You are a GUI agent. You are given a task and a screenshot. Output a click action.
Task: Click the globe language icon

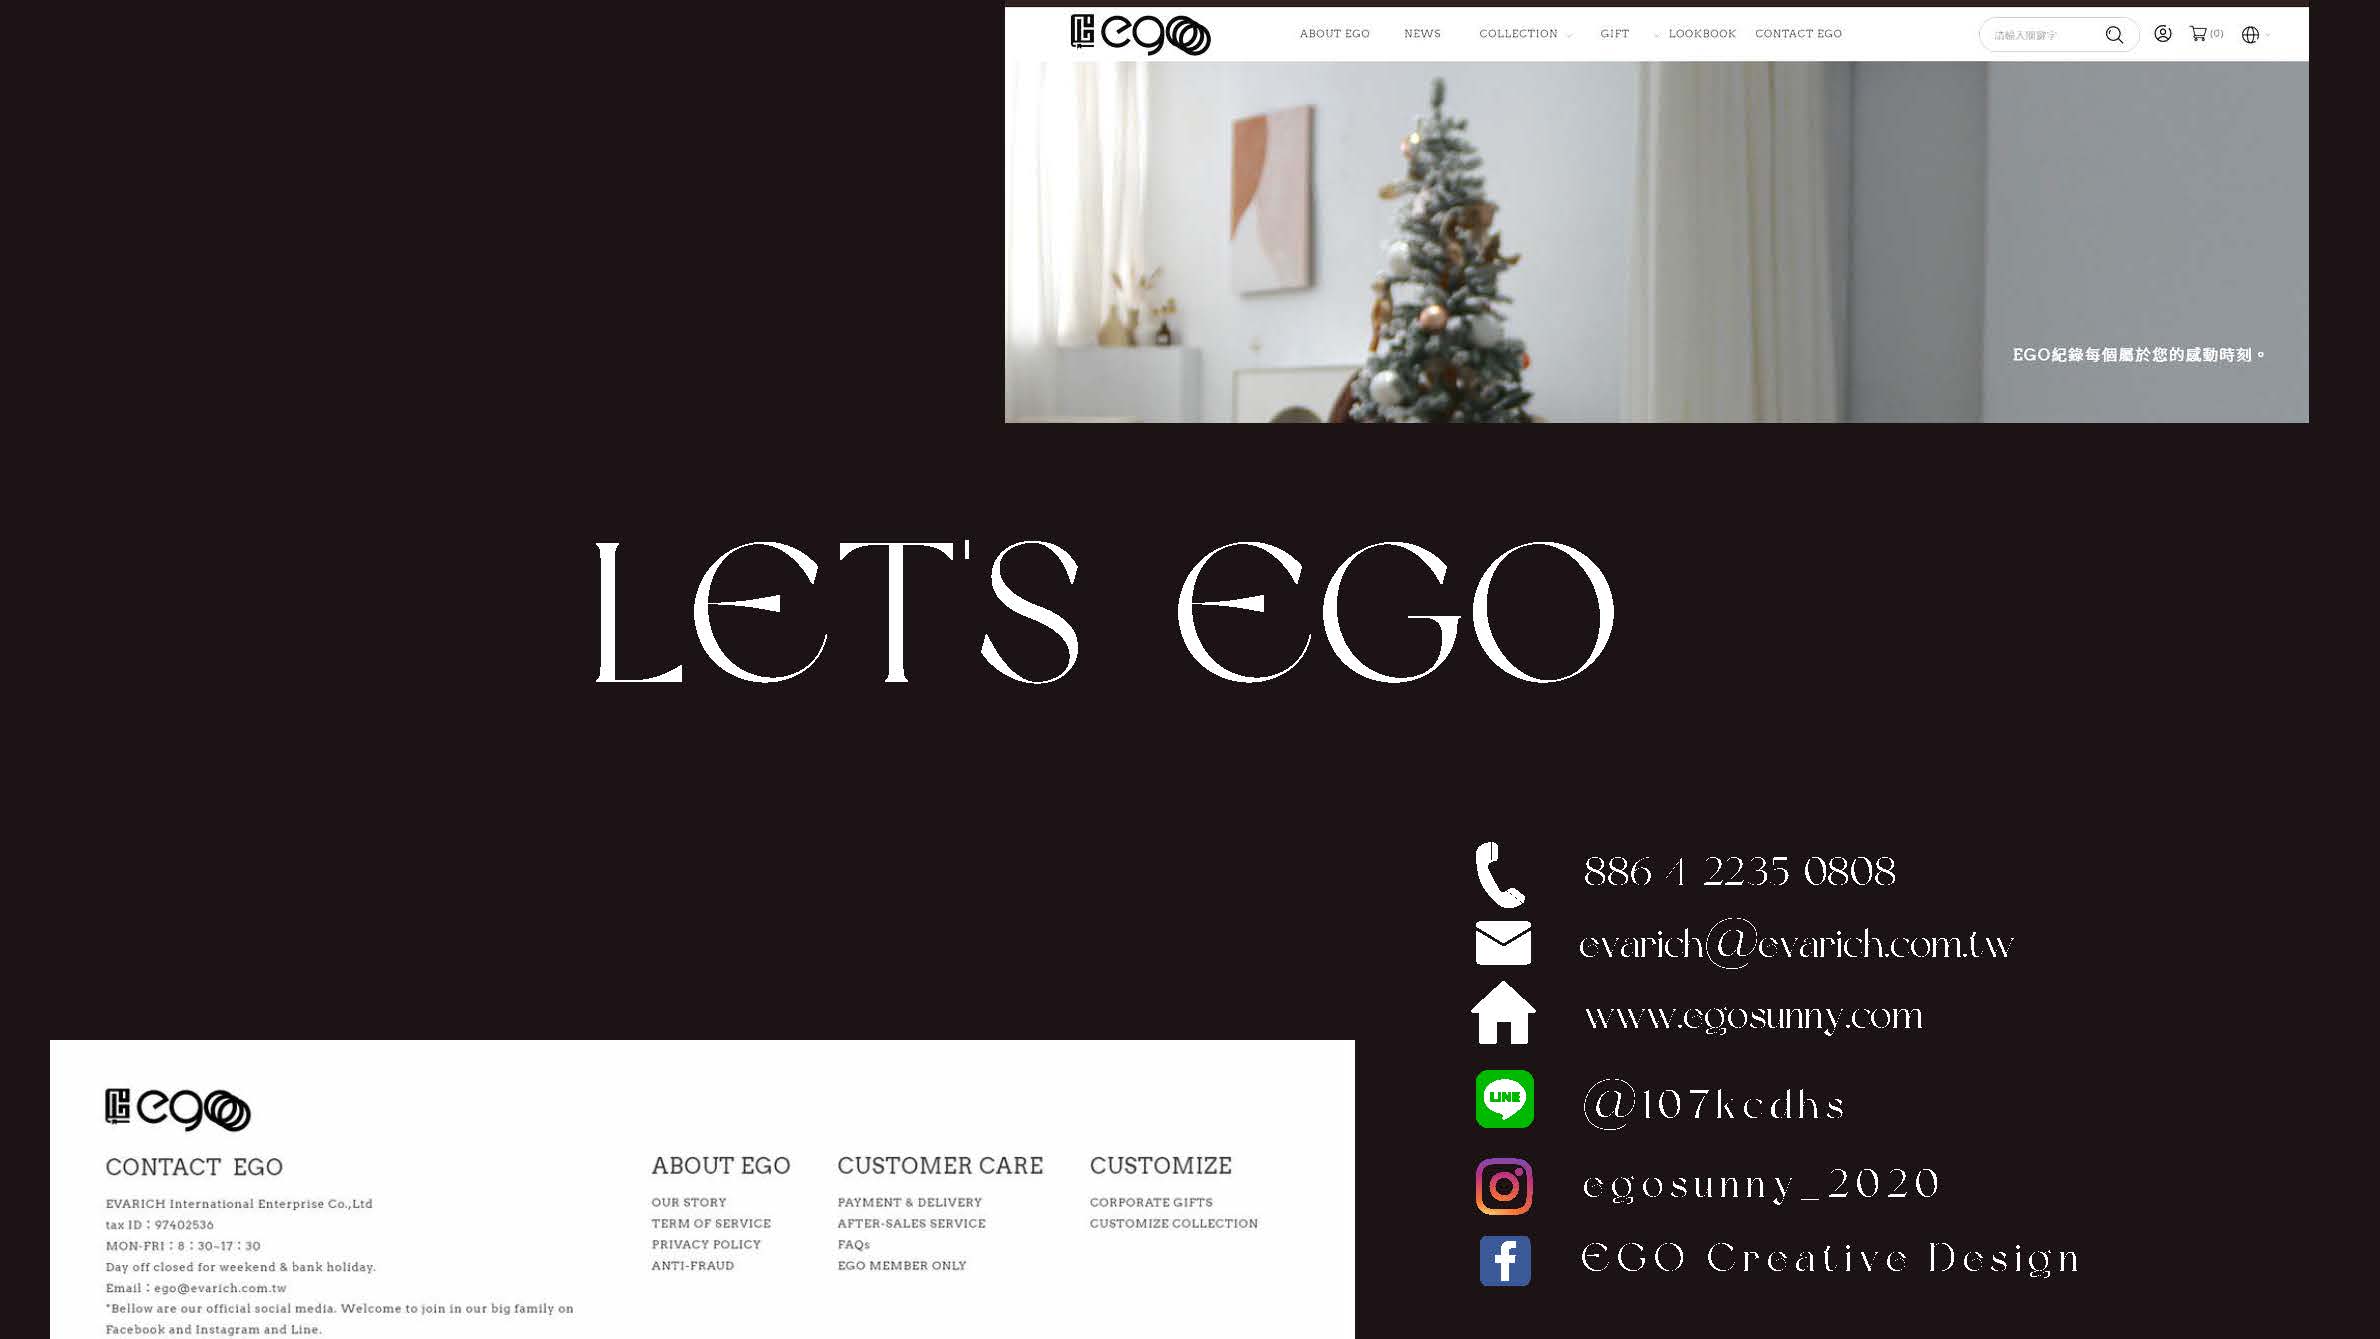2250,35
